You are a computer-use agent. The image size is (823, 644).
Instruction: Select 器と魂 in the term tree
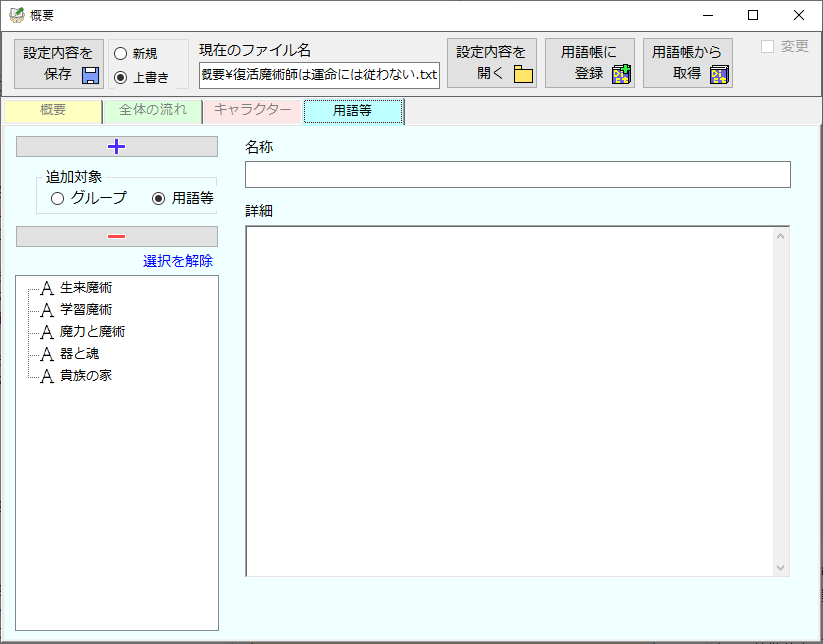pos(79,354)
